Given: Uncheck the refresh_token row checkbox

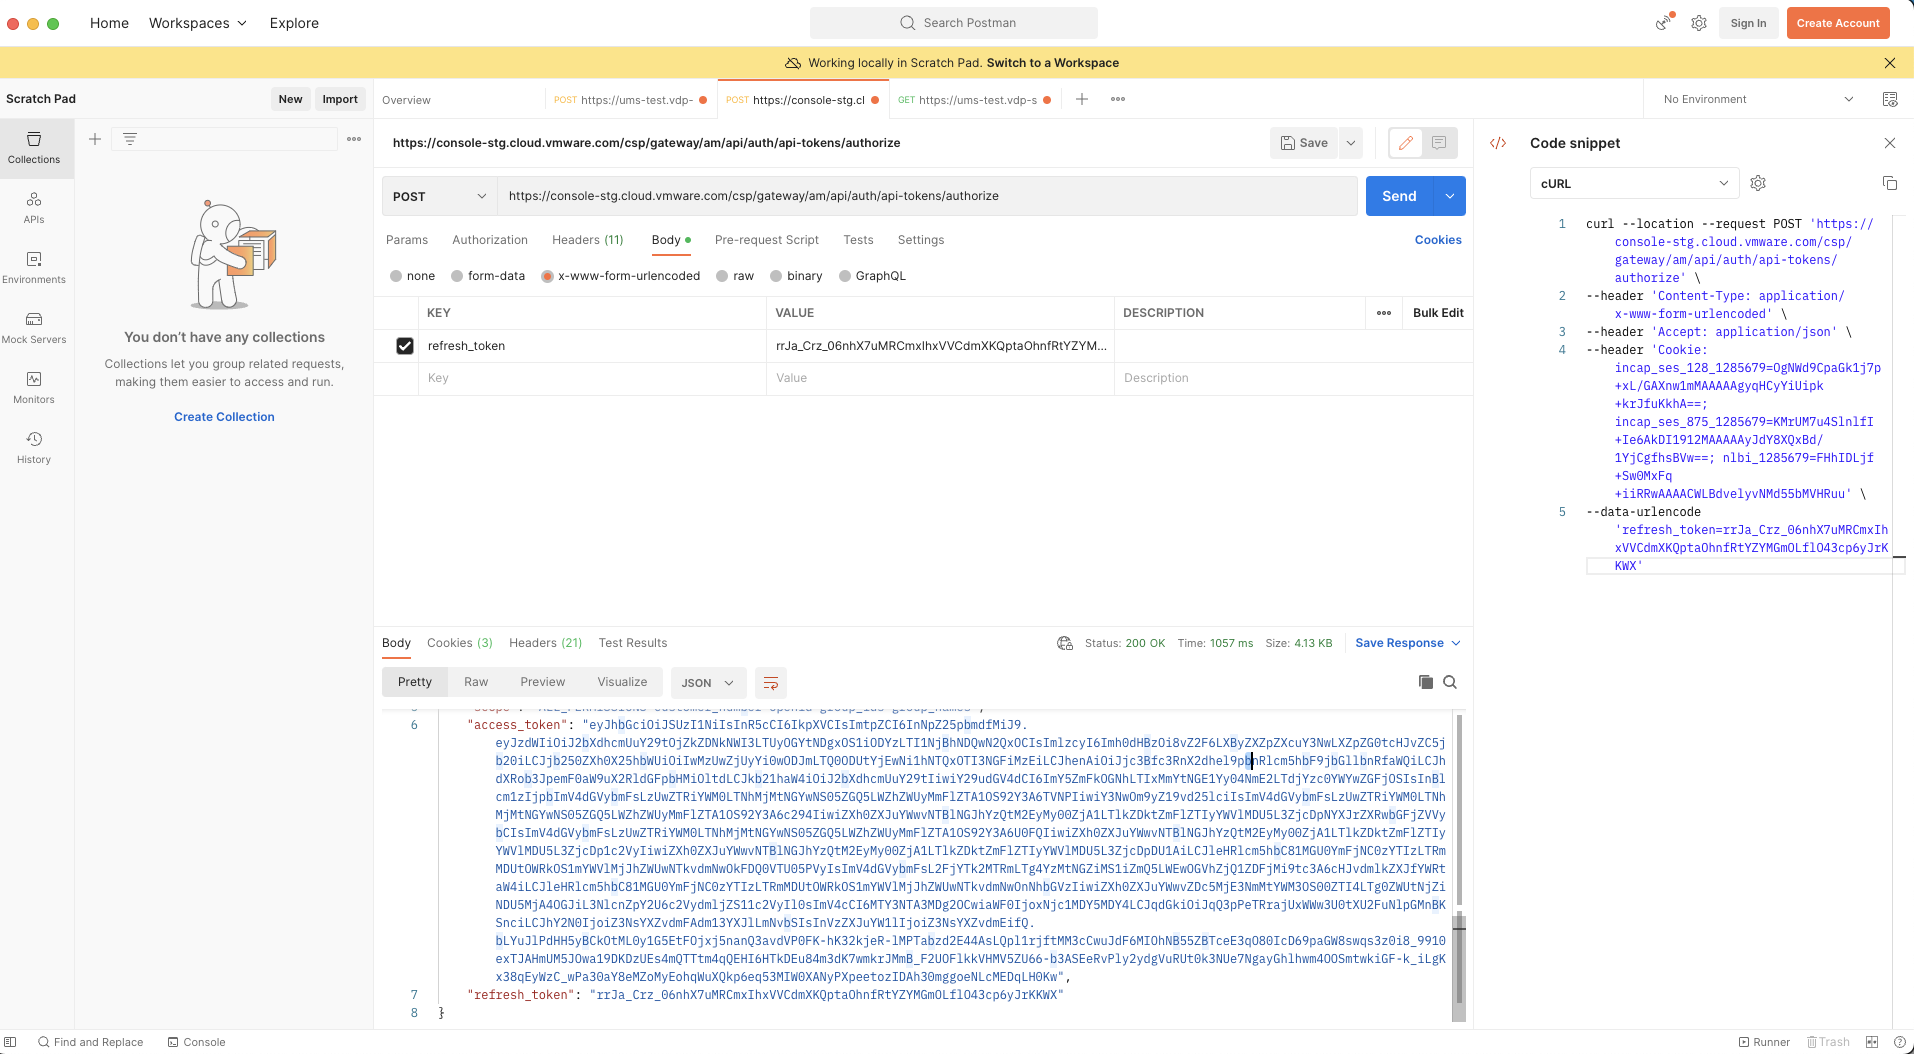Looking at the screenshot, I should [405, 346].
